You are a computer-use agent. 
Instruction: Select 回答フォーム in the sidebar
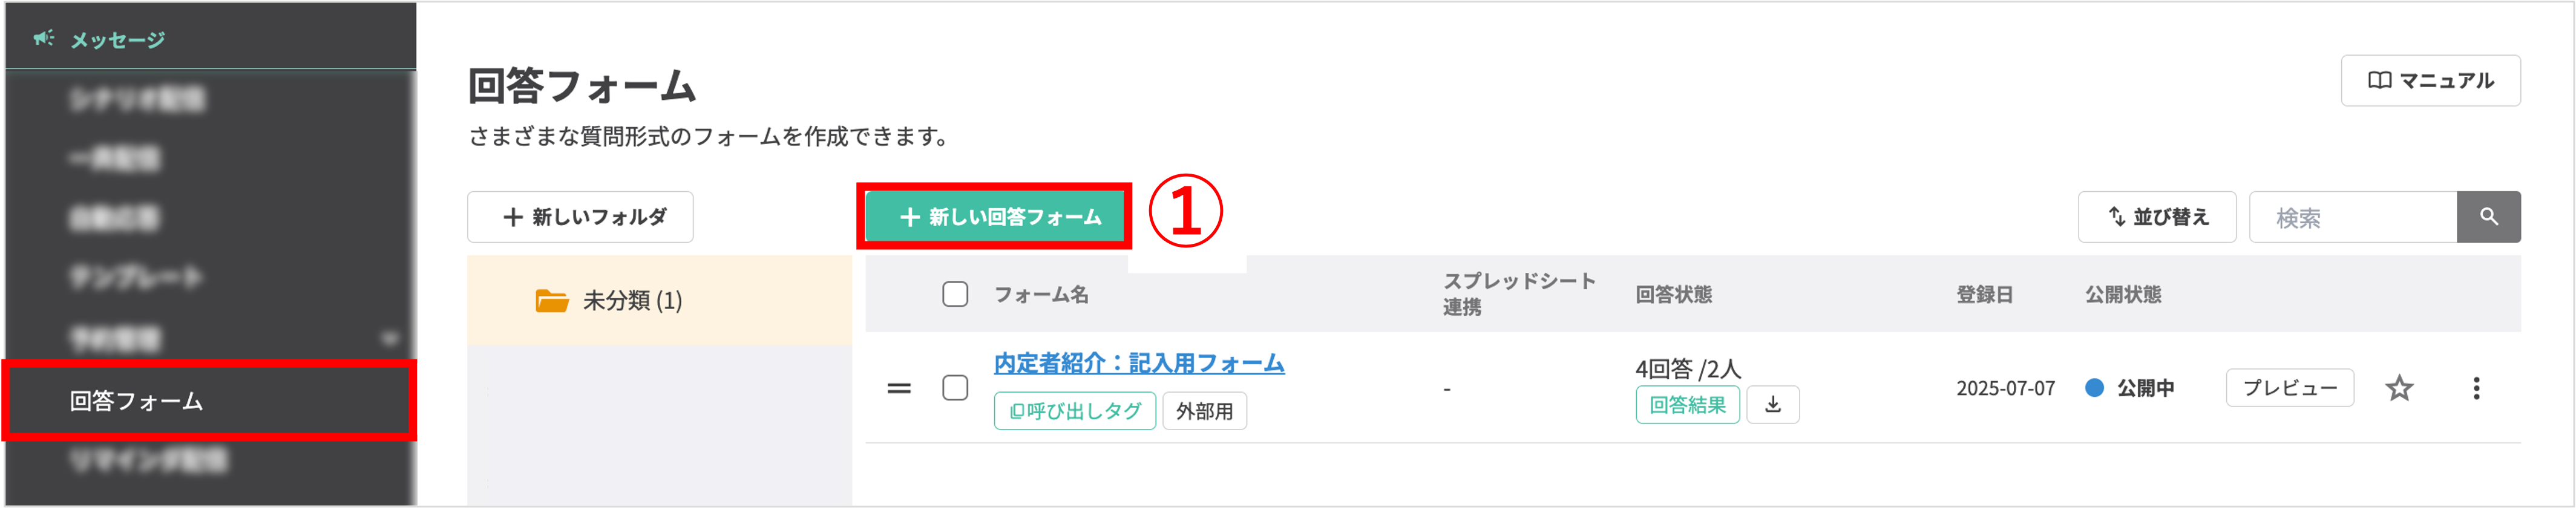(x=136, y=401)
